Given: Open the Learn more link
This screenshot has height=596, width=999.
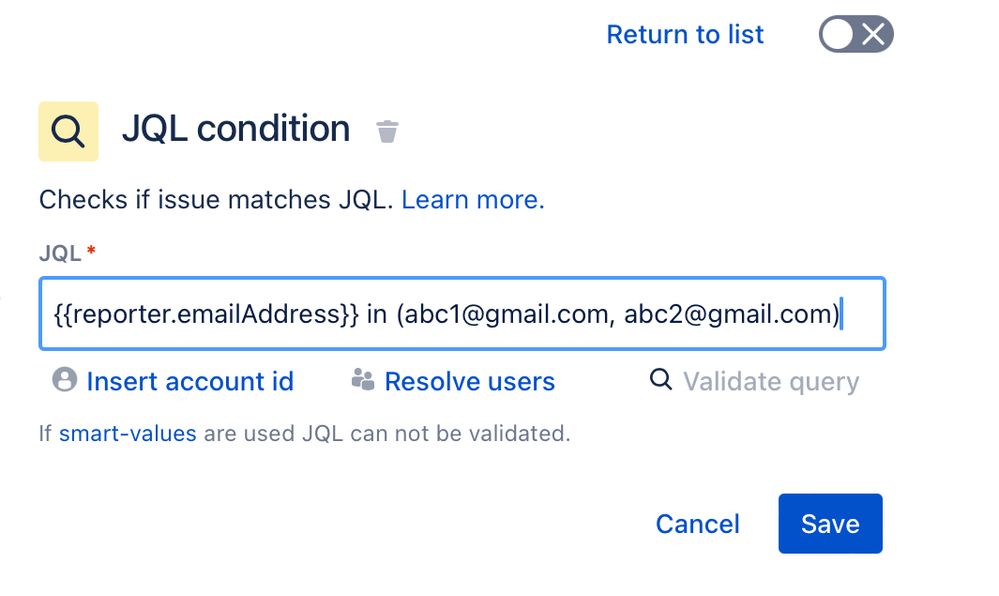Looking at the screenshot, I should 473,200.
